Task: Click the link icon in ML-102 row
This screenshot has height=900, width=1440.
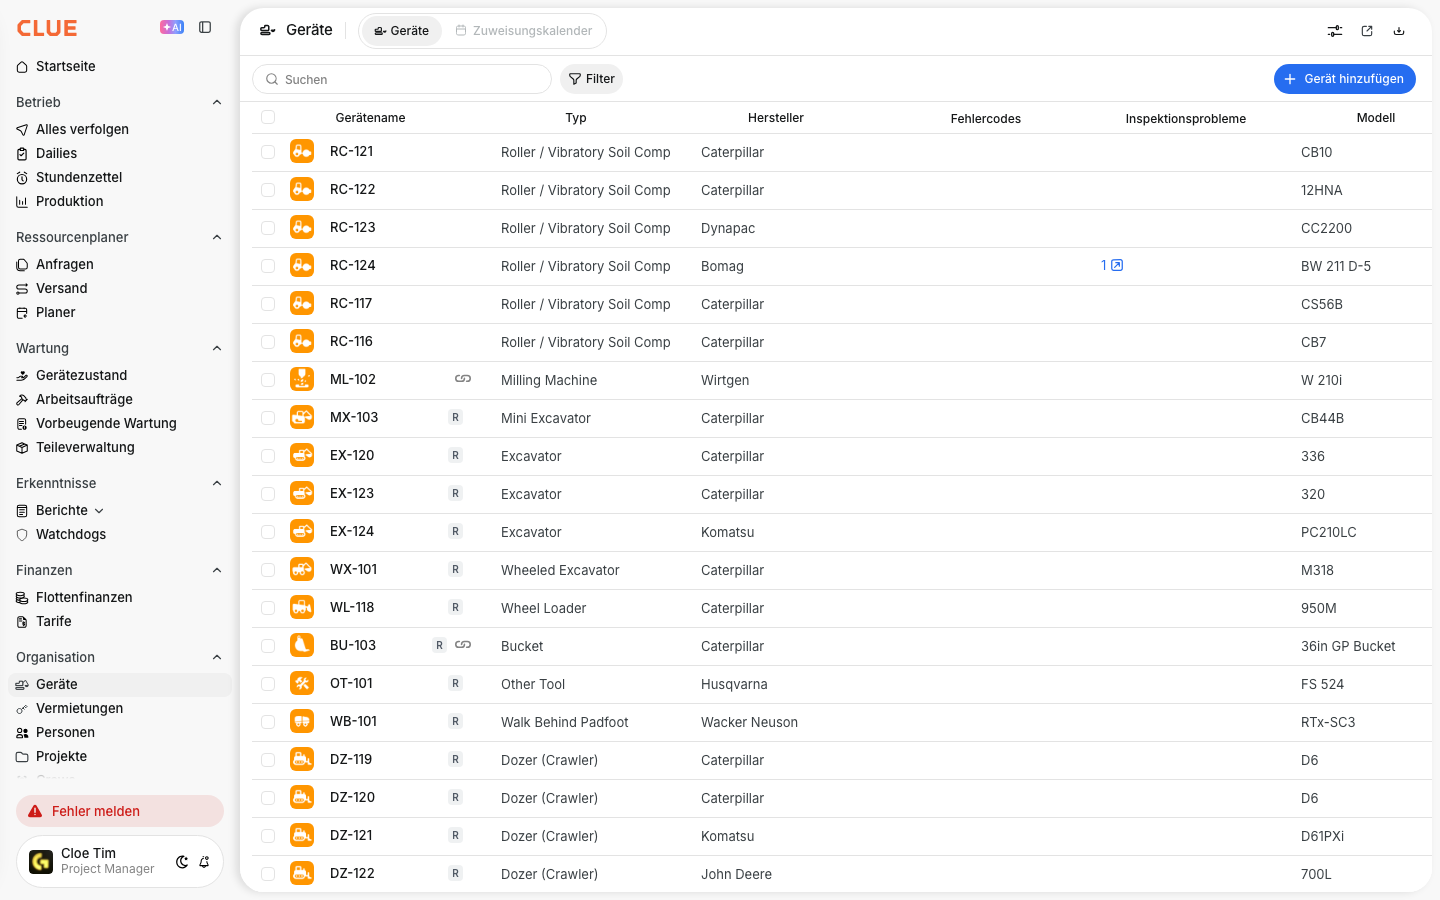Action: point(463,379)
